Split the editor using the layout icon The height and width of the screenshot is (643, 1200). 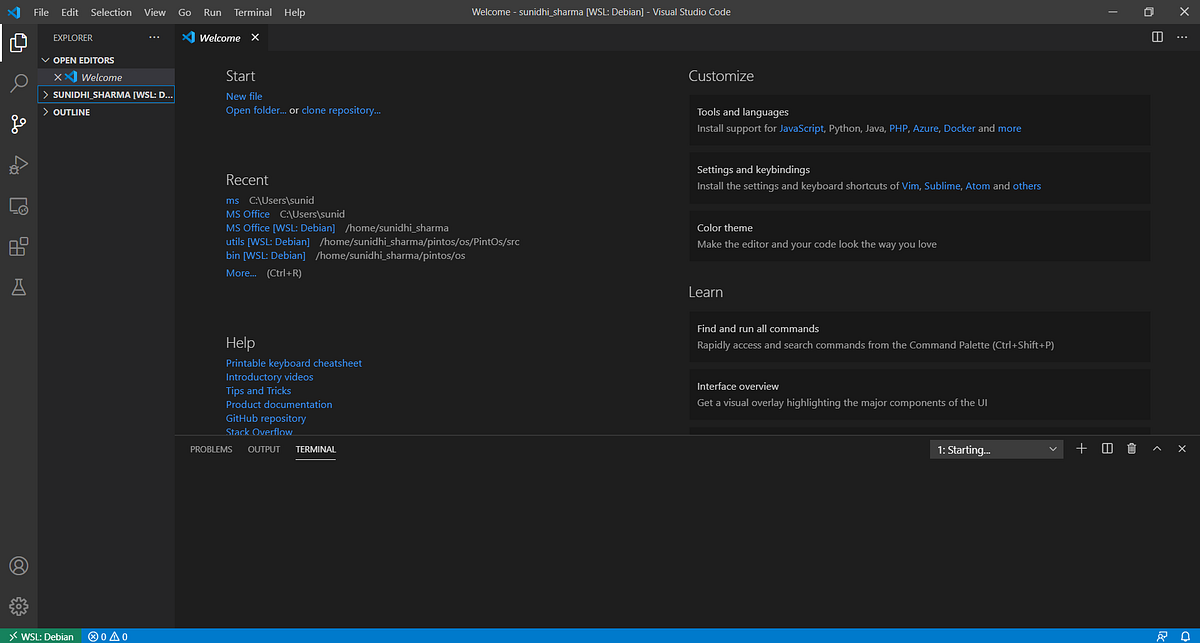tap(1157, 37)
